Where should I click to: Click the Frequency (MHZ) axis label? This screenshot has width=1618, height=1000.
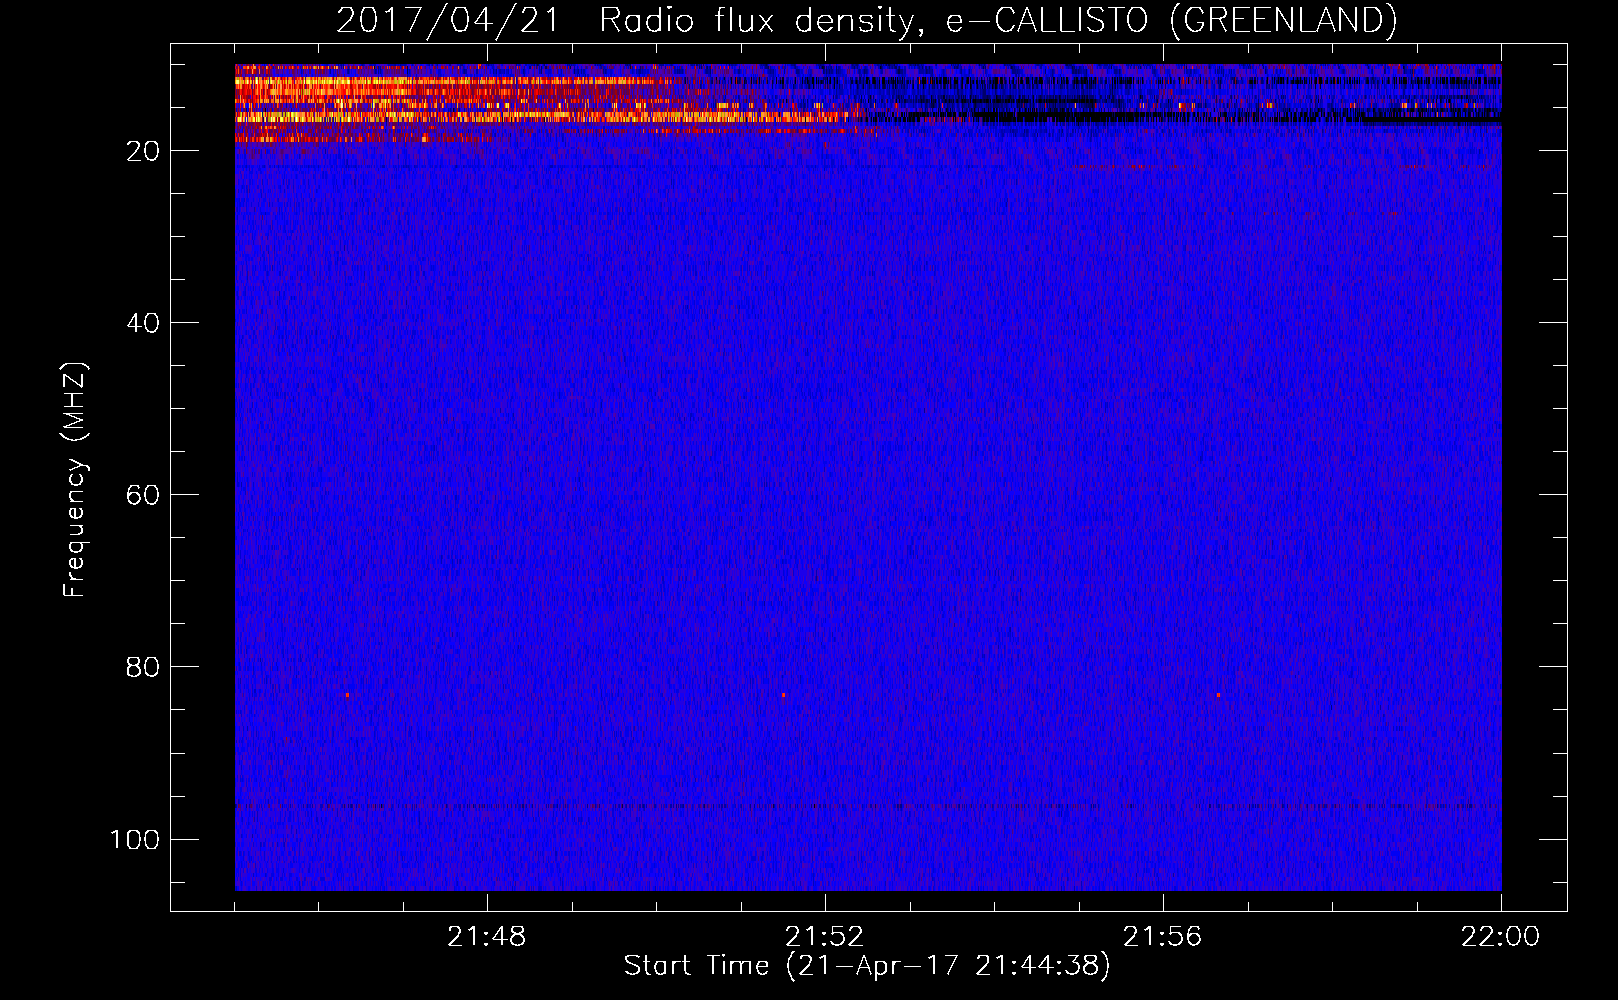click(x=75, y=480)
